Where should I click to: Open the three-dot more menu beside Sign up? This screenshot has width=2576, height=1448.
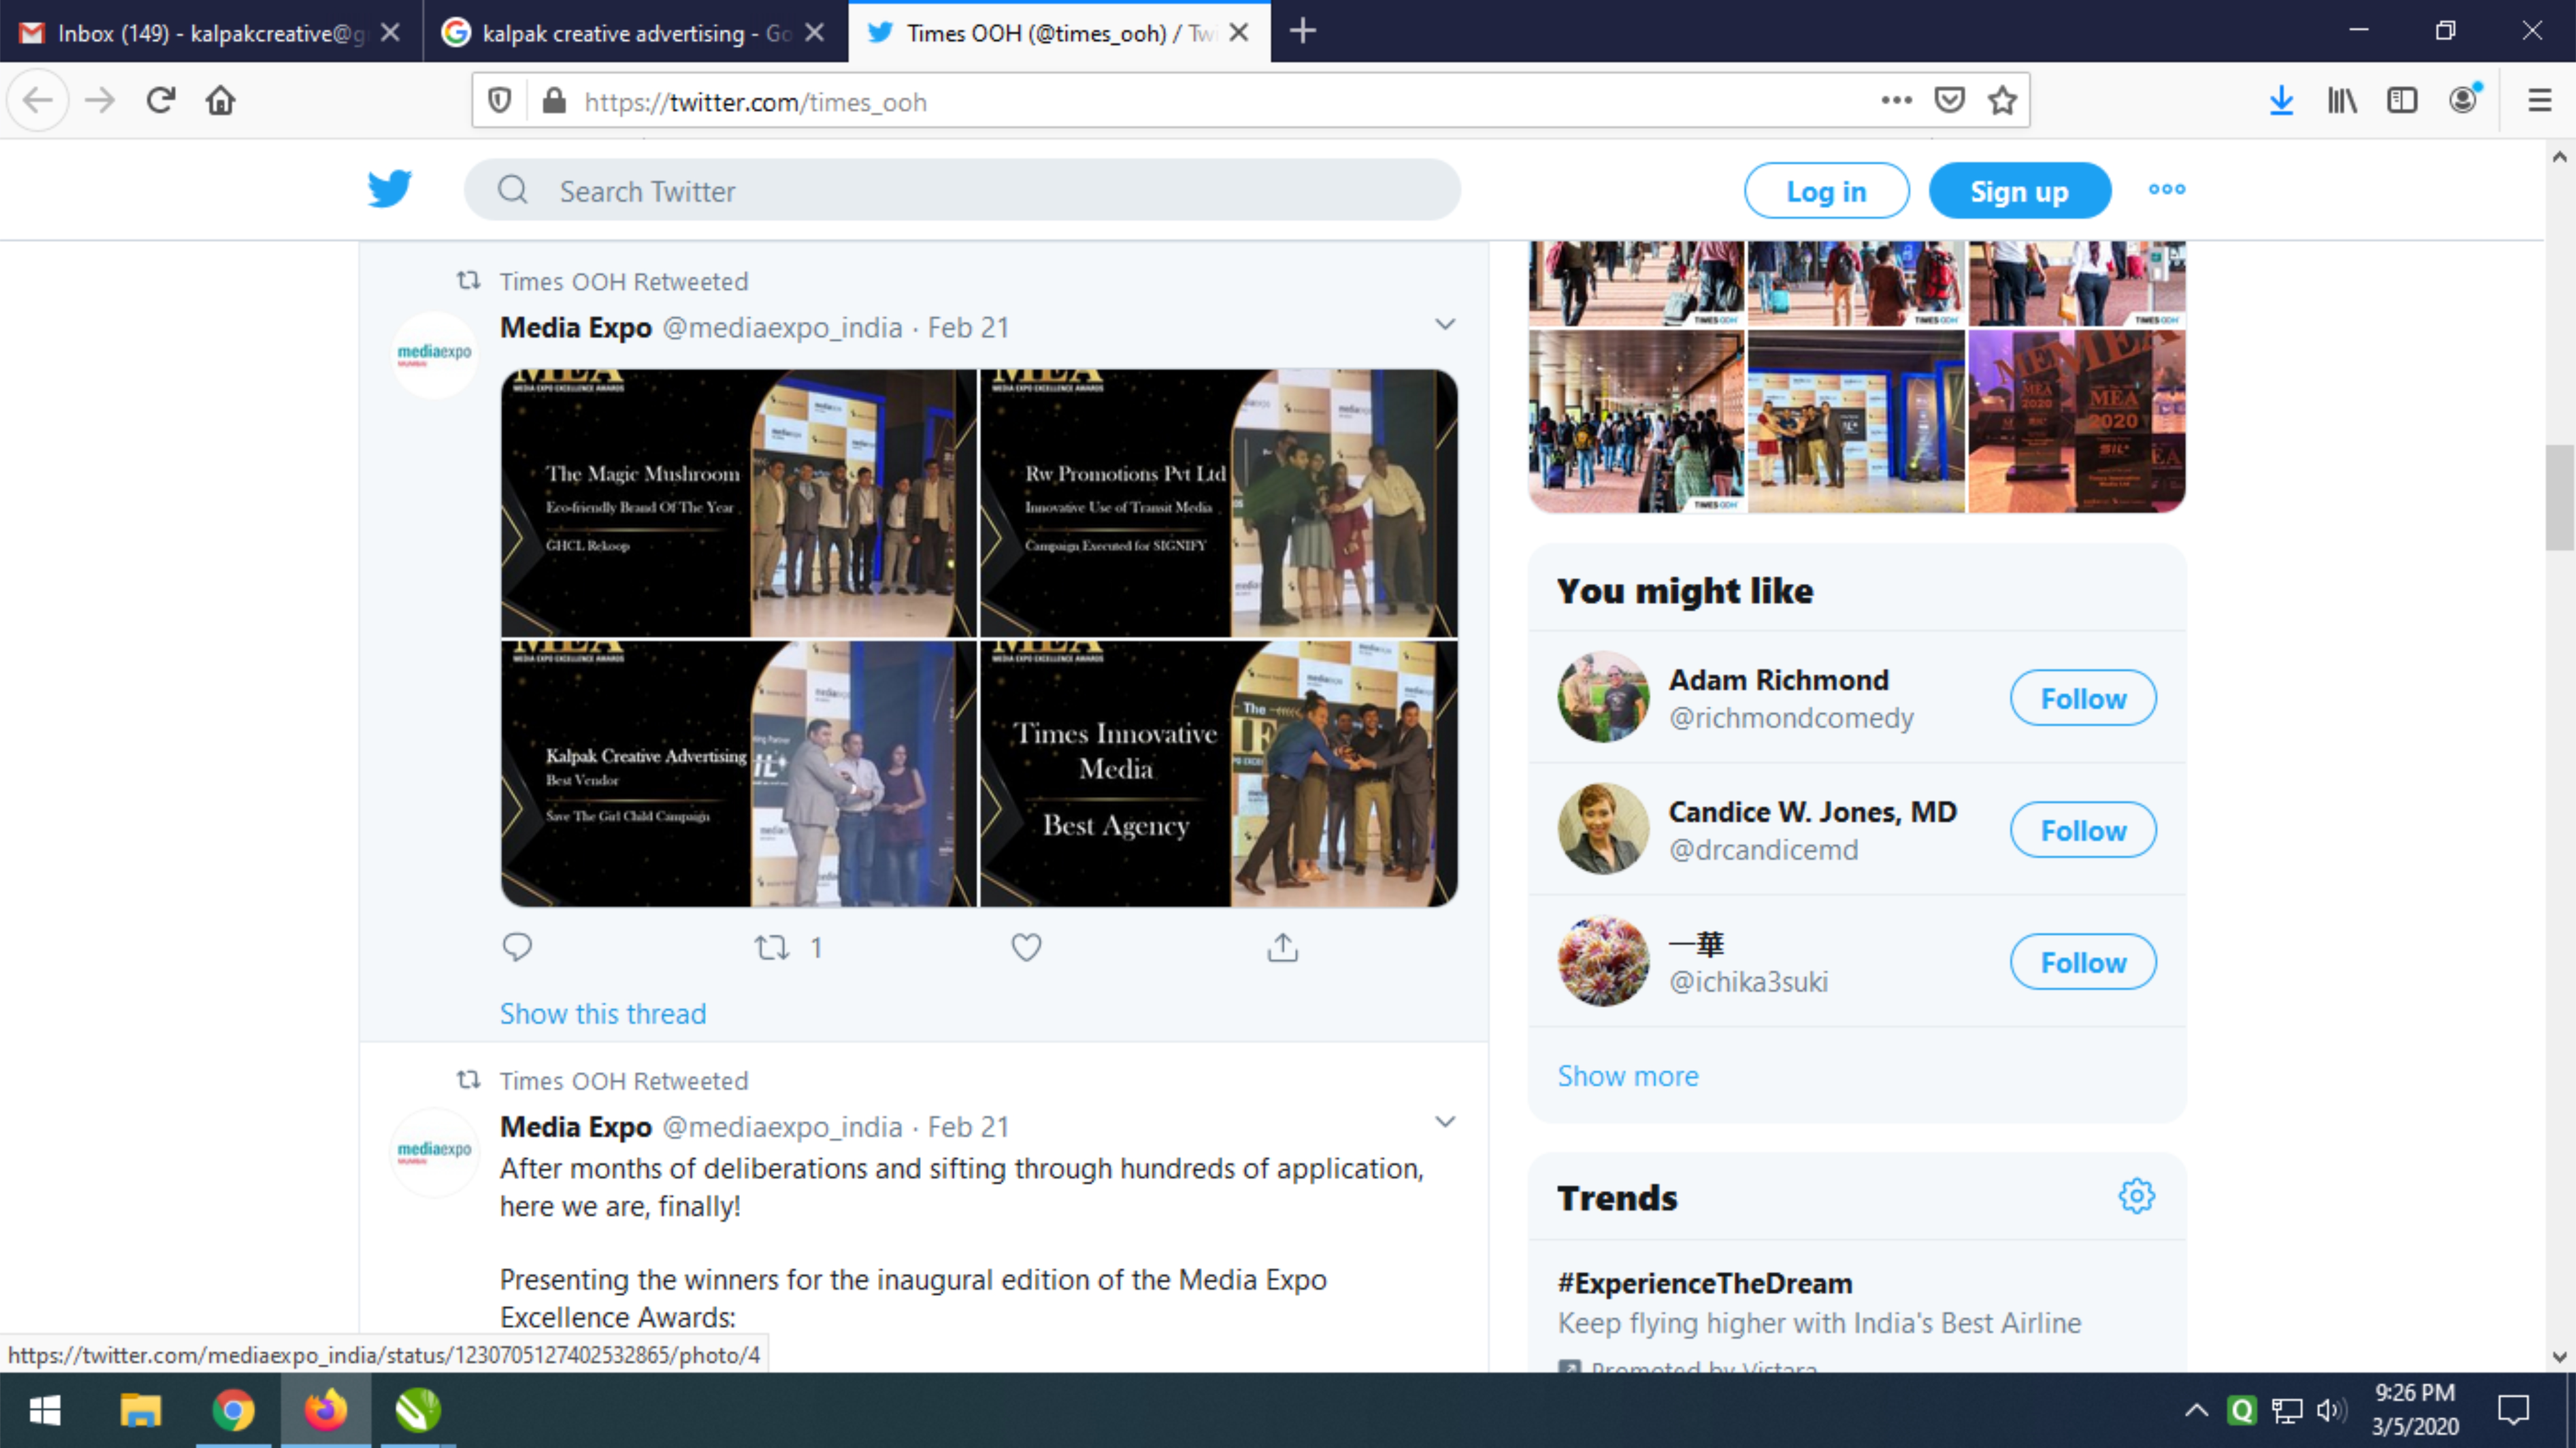2166,190
